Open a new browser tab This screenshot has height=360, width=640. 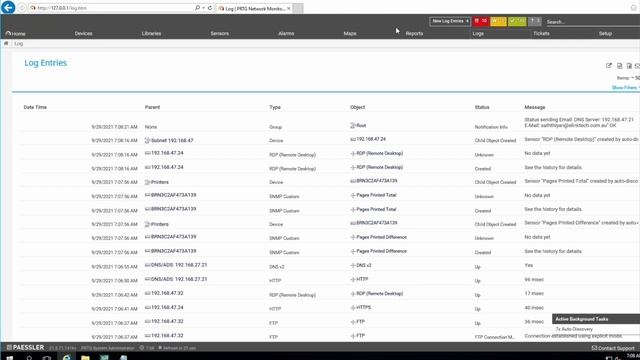pos(298,8)
